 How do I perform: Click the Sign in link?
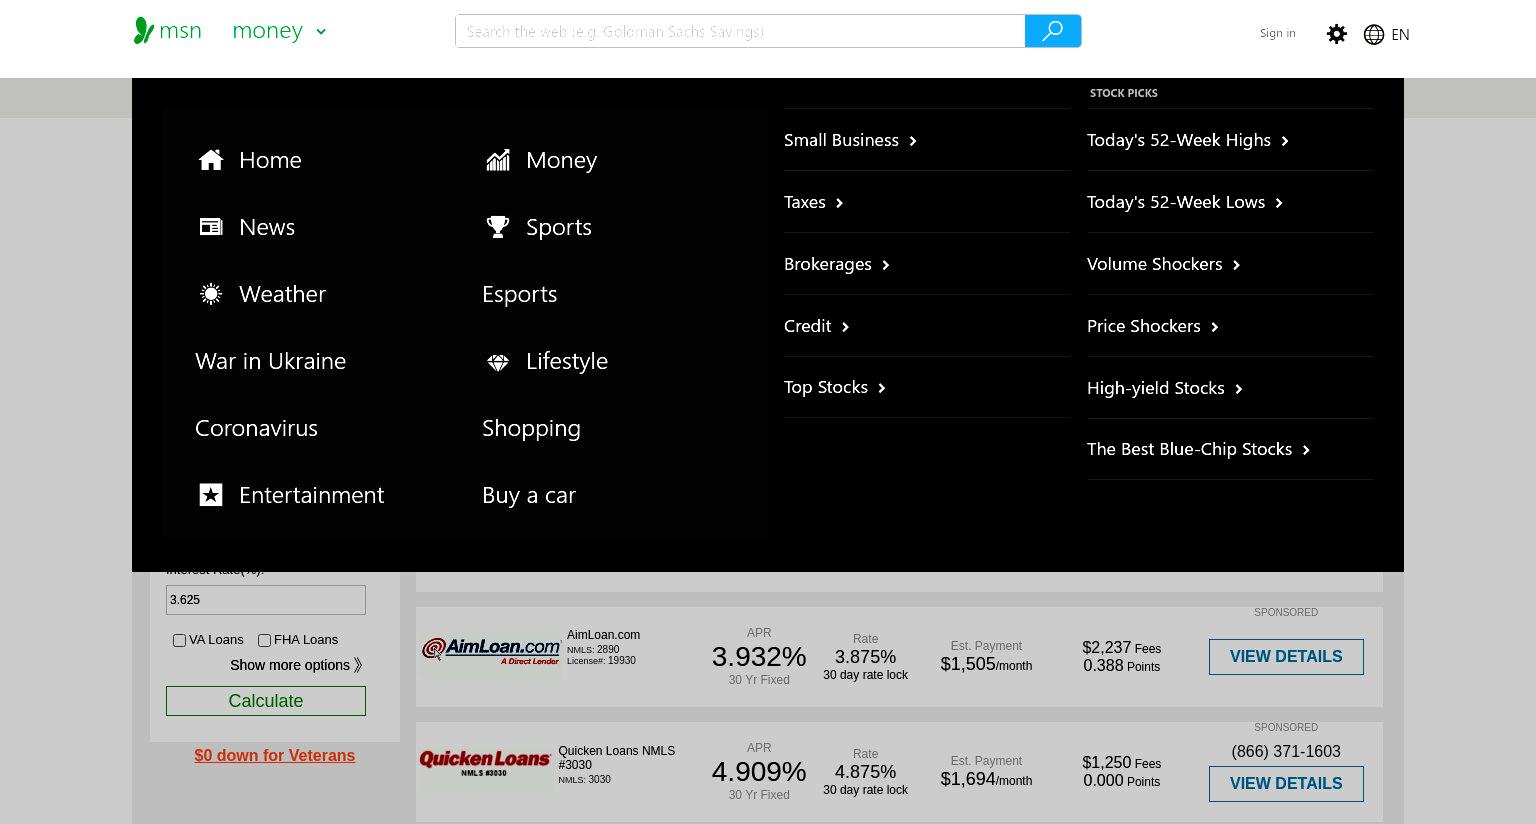[x=1277, y=33]
